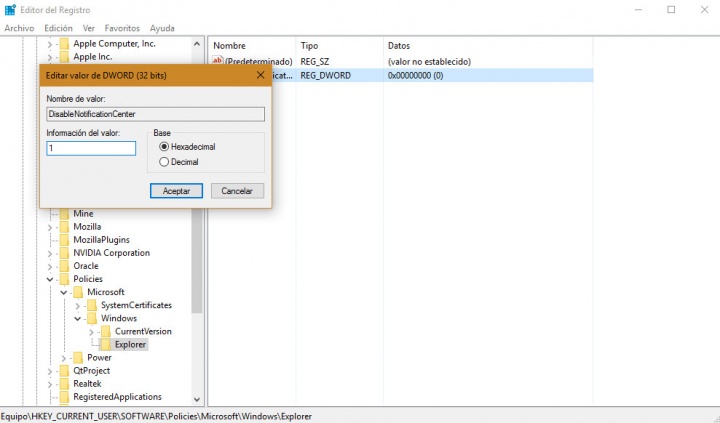
Task: Expand the QtProject key
Action: pos(50,371)
